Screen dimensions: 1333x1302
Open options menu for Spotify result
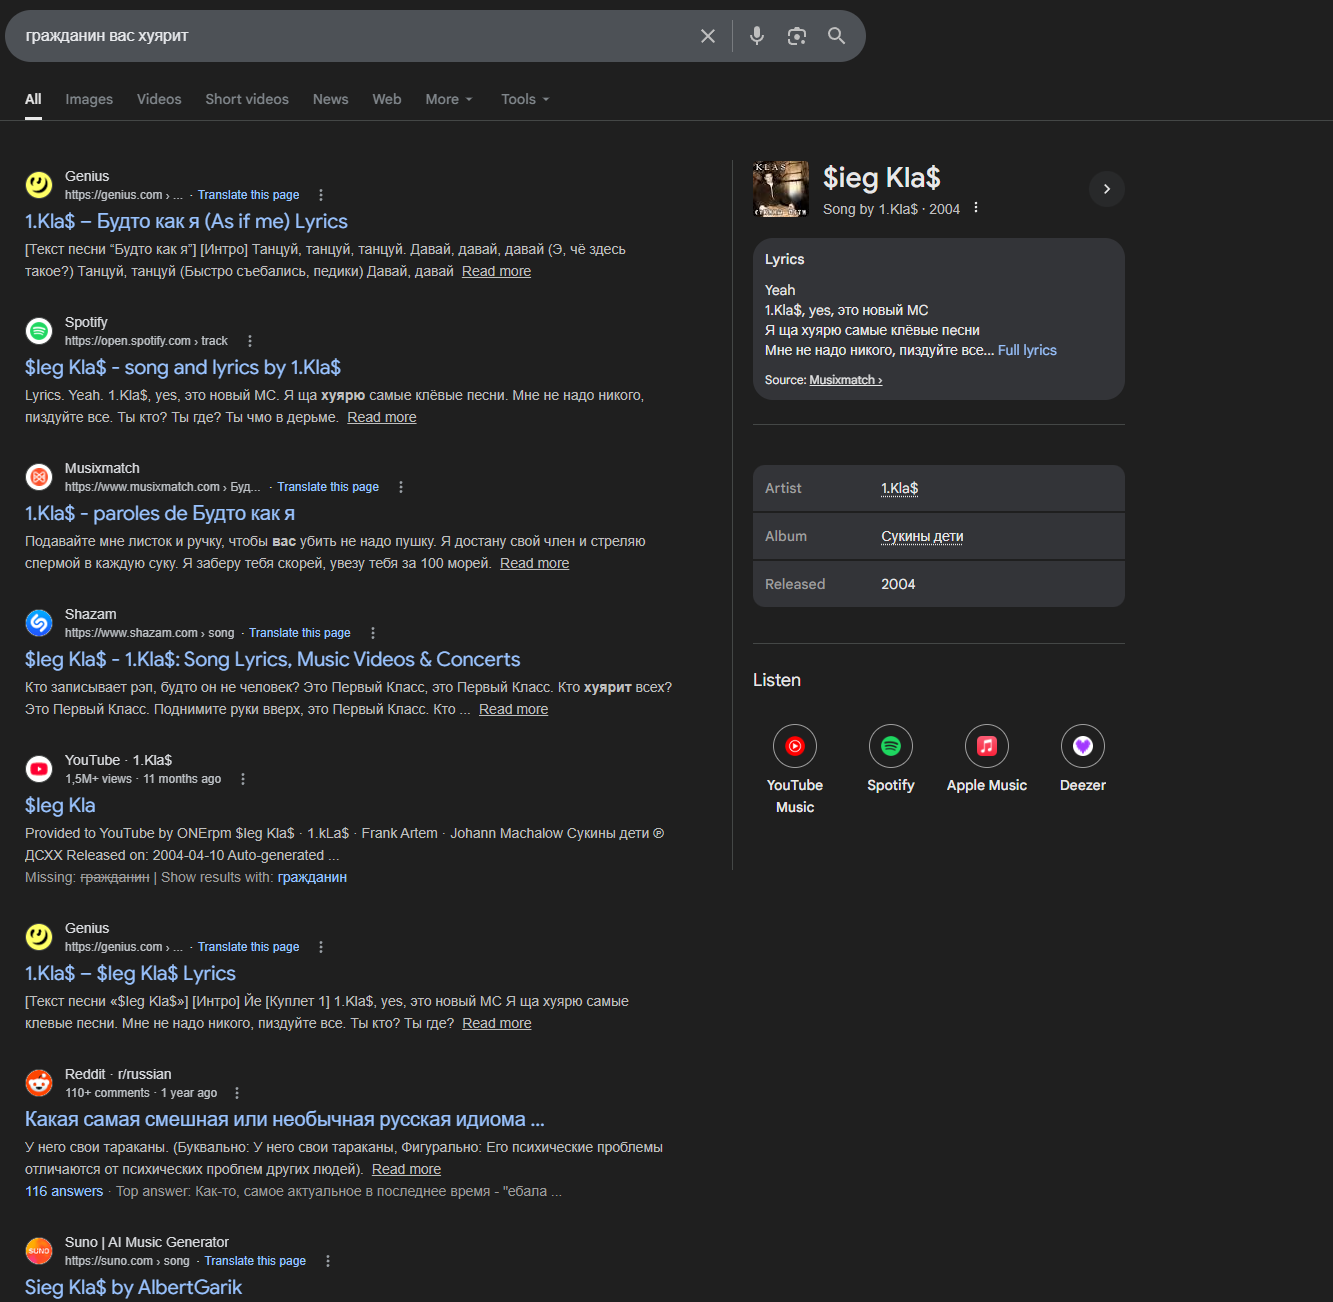coord(250,341)
